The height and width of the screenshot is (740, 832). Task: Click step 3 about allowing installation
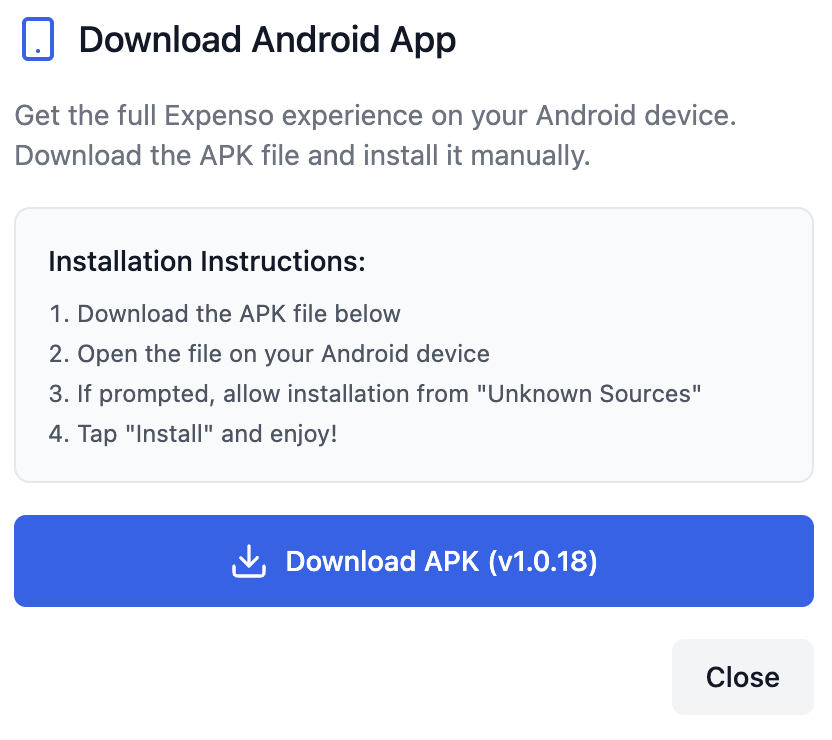pos(375,394)
